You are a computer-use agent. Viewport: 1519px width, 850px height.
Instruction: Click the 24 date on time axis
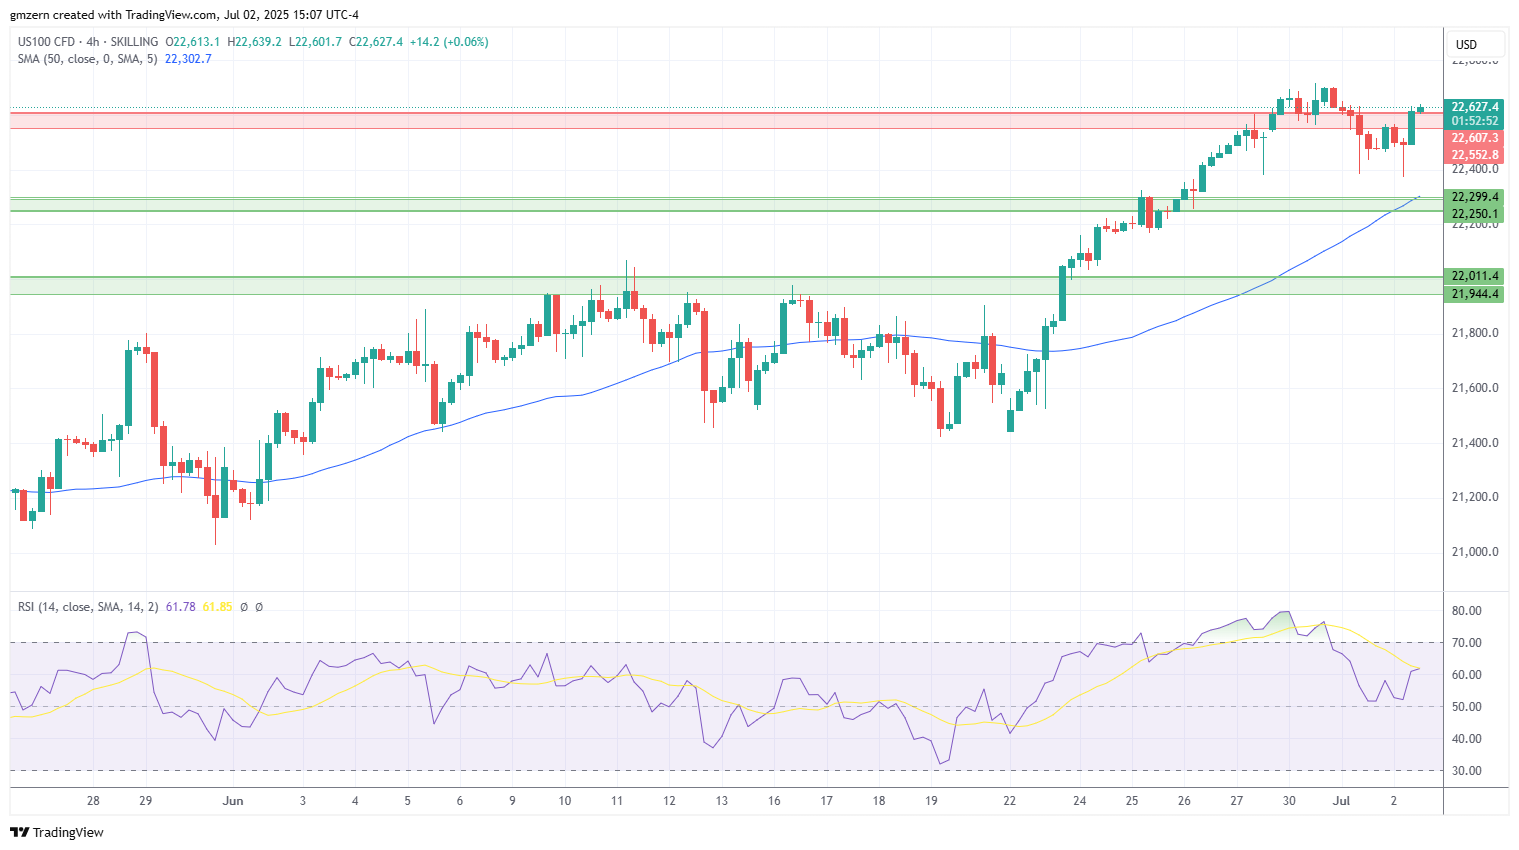coord(1080,801)
